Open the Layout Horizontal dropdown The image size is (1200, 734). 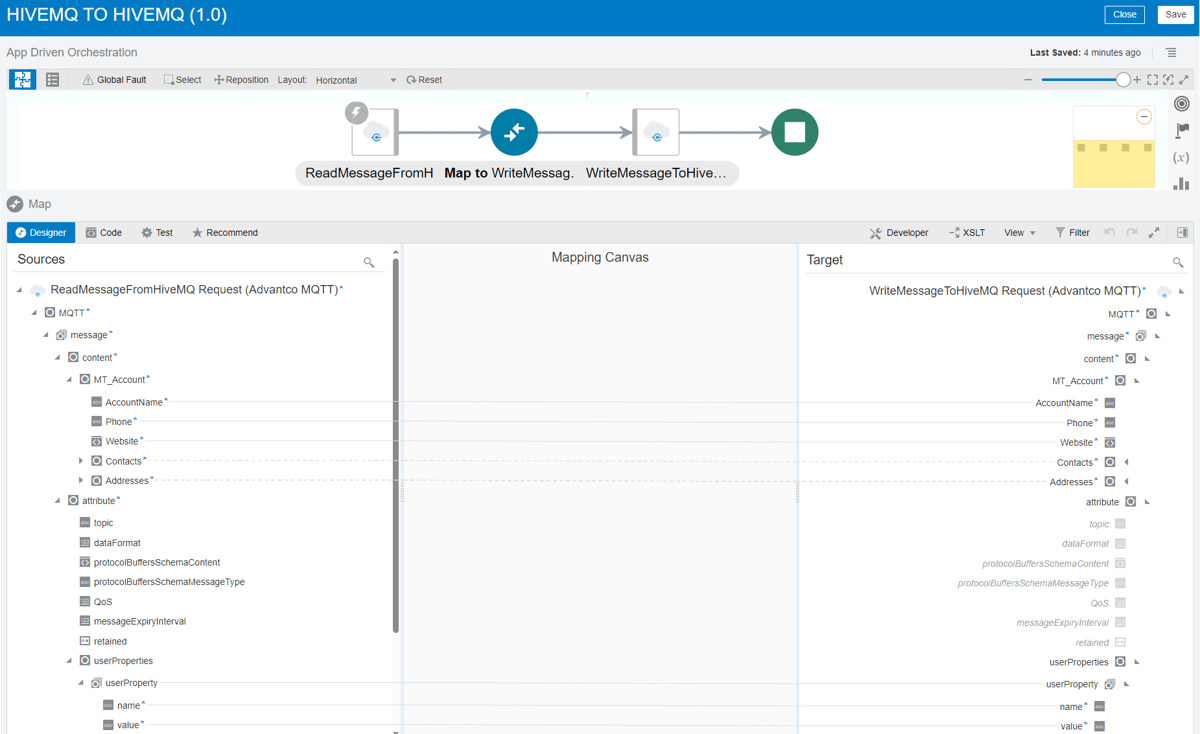point(357,80)
